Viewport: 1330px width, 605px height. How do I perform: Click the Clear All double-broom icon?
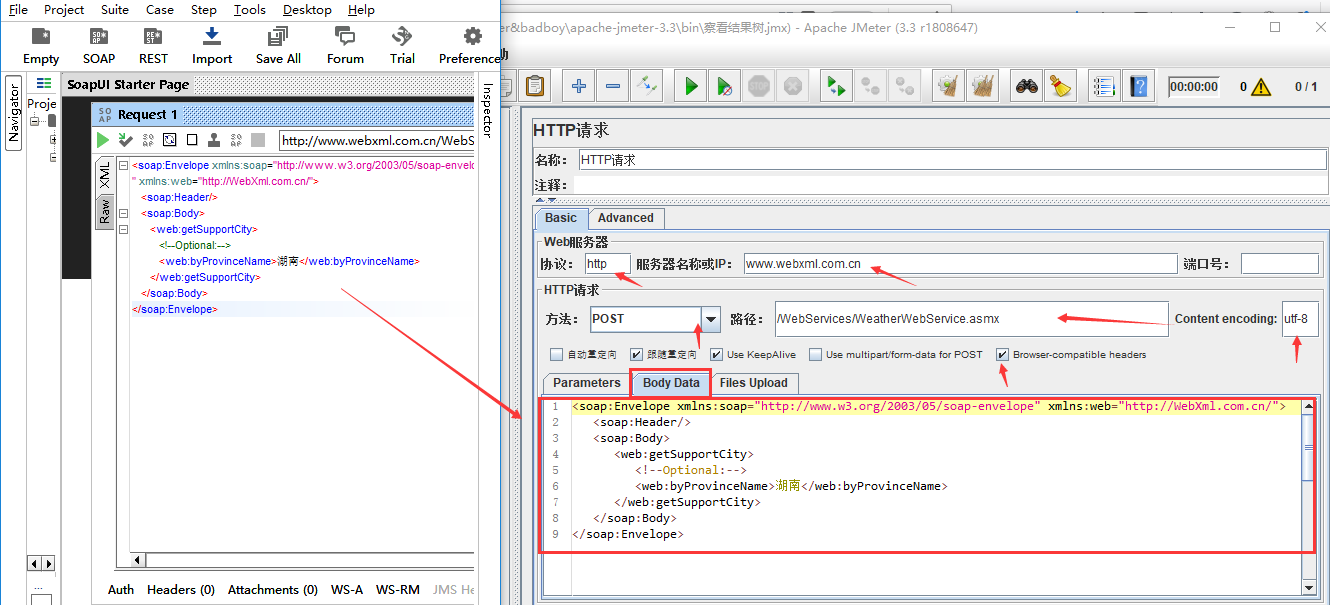(x=983, y=87)
